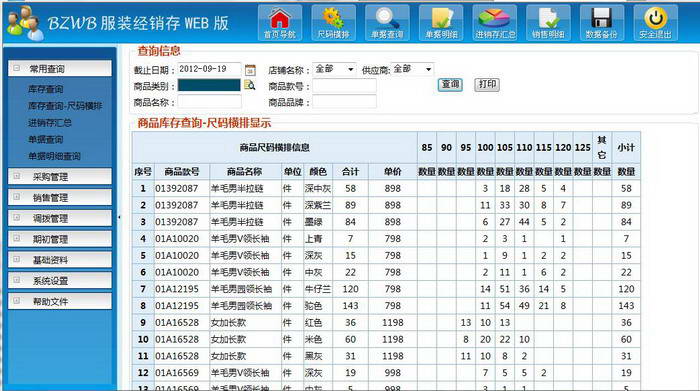The height and width of the screenshot is (391, 700).
Task: Select row 2 color cell 深紫兰
Action: pos(318,205)
